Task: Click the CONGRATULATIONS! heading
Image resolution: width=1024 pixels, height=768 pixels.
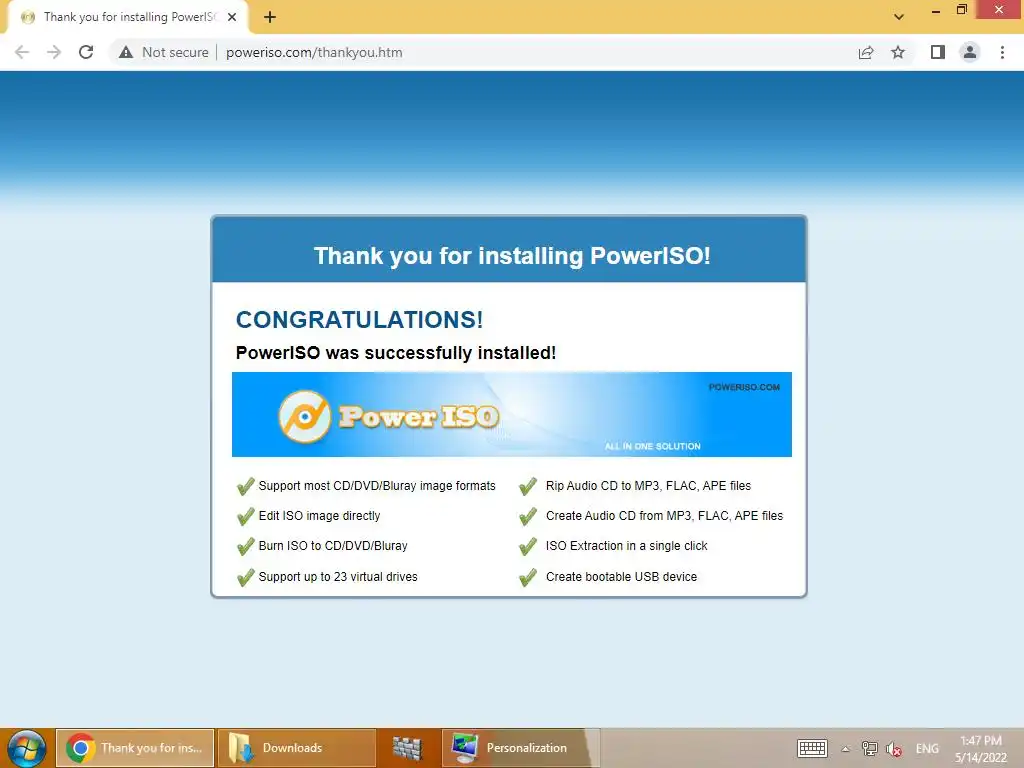Action: (x=359, y=320)
